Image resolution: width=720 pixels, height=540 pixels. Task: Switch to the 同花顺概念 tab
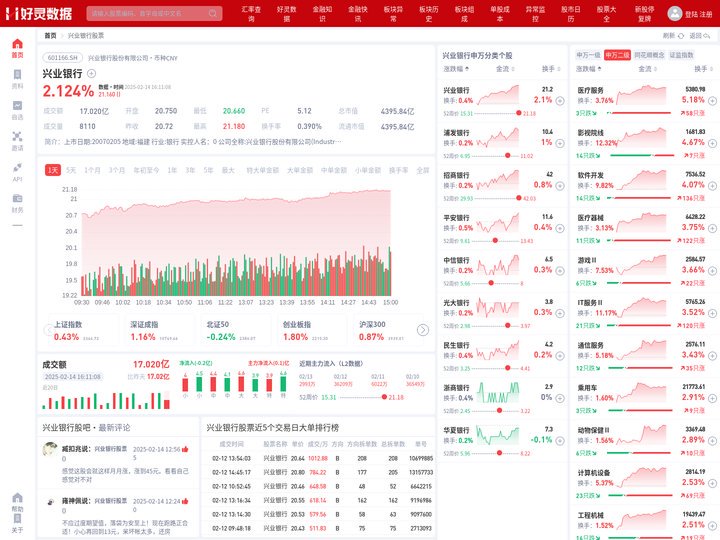pos(649,55)
